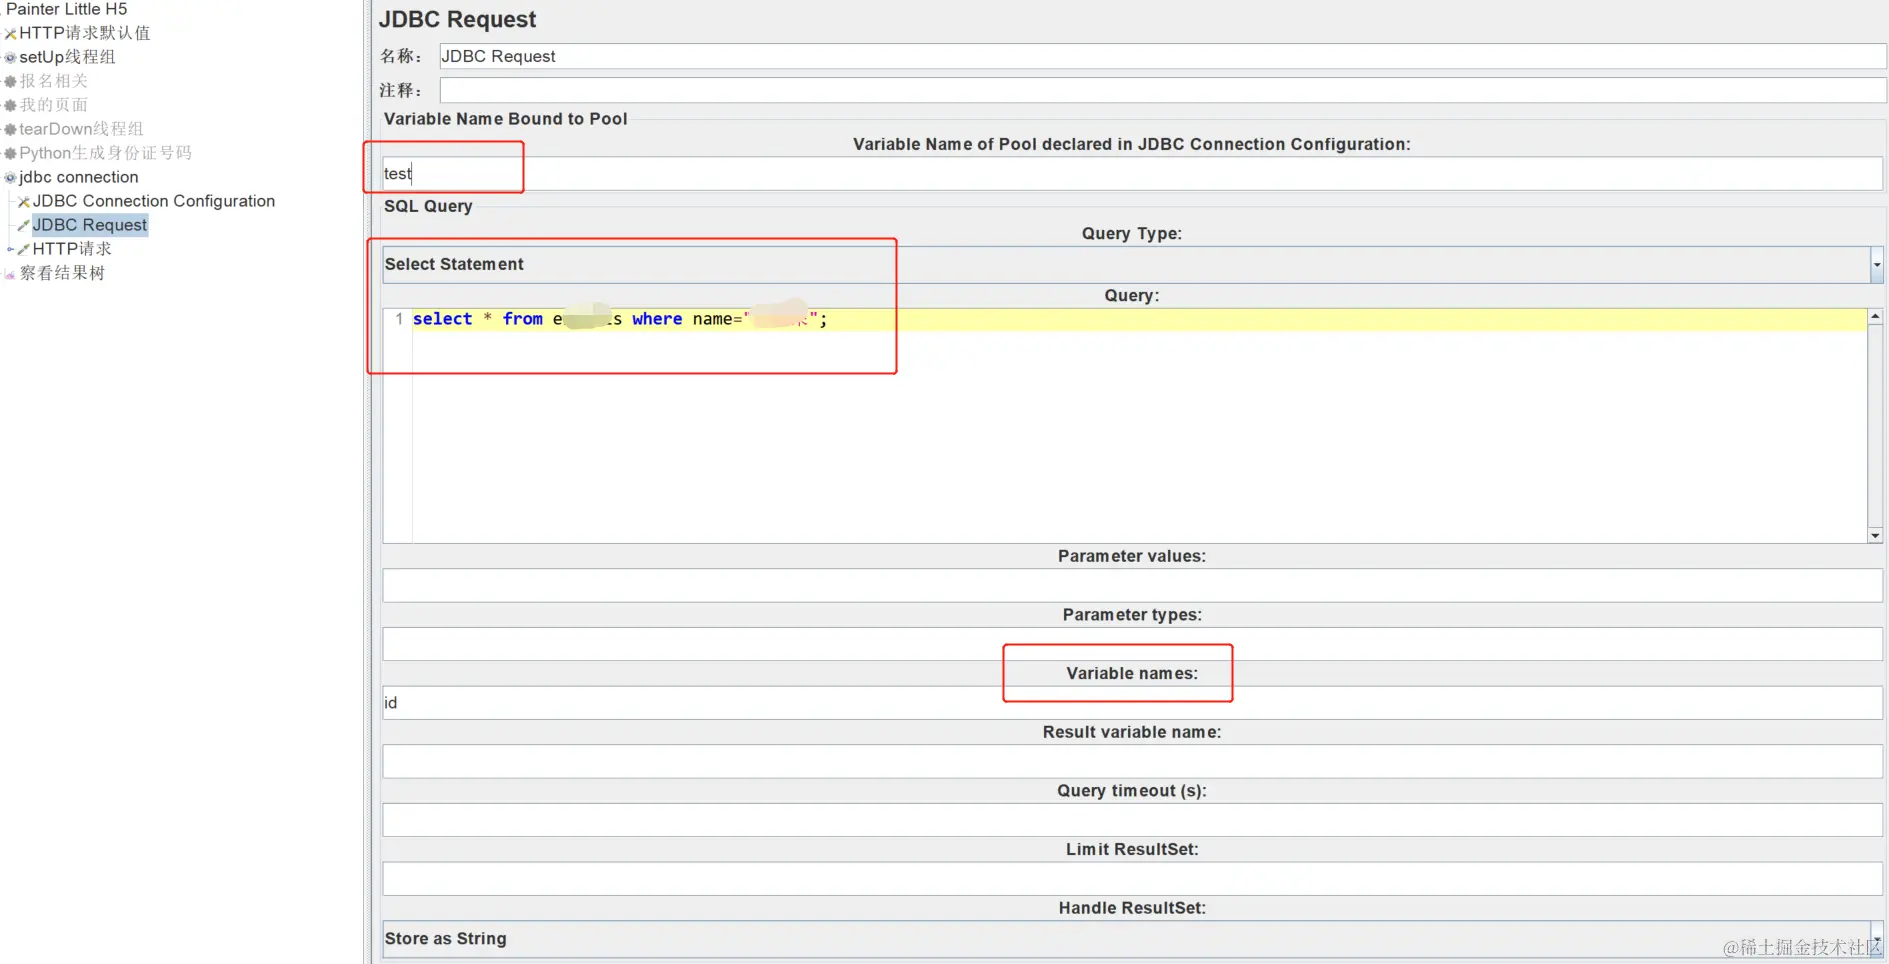Viewport: 1889px width, 964px height.
Task: Click the query editor scroll-up arrow
Action: pos(1875,316)
